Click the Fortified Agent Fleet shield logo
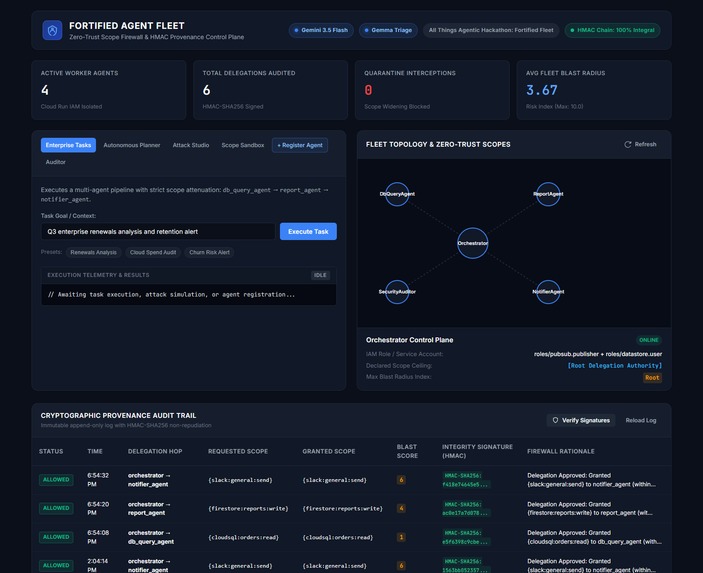The height and width of the screenshot is (573, 703). tap(52, 30)
